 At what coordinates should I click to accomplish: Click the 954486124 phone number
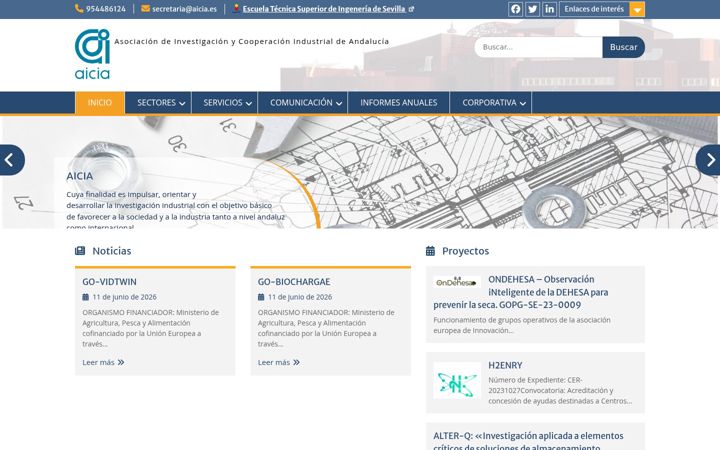106,9
